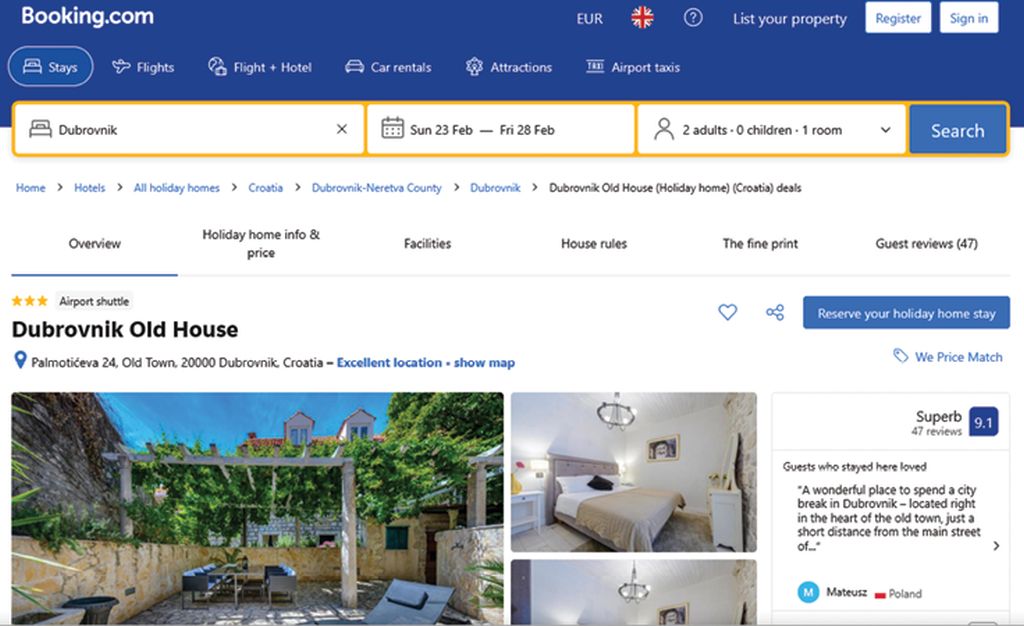Open the bedroom photo thumbnail
1024x626 pixels.
point(633,472)
